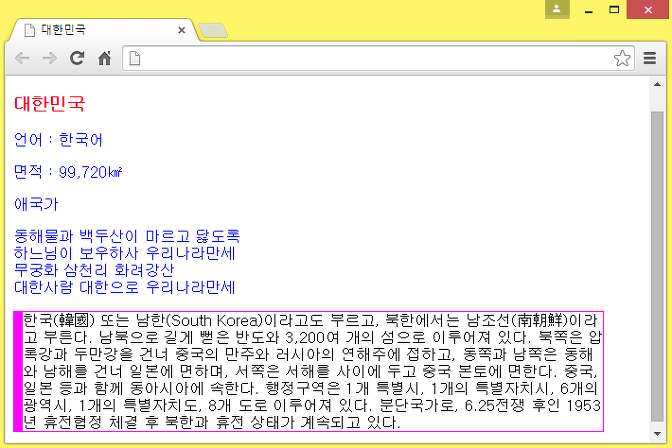Viewport: 672px width, 448px height.
Task: Open the Chrome hamburger menu
Action: pos(650,58)
